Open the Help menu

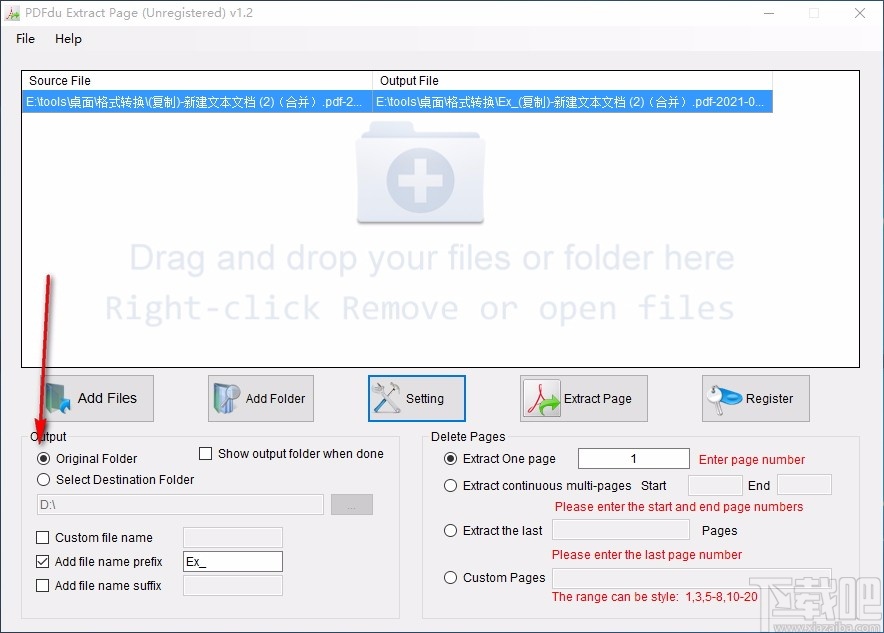point(68,39)
